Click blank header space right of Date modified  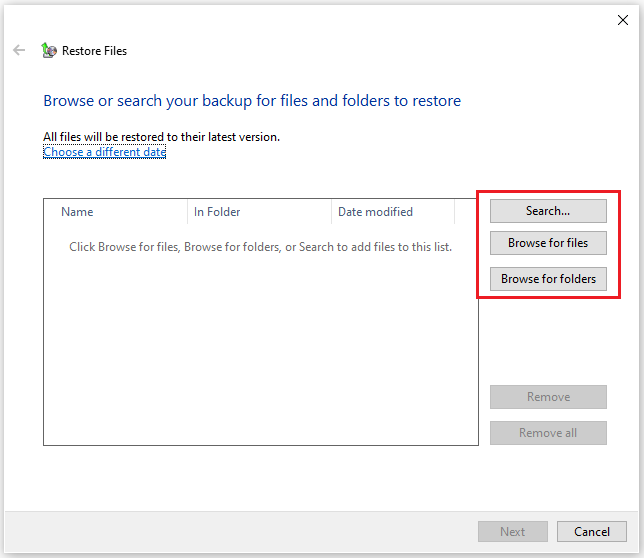click(466, 212)
